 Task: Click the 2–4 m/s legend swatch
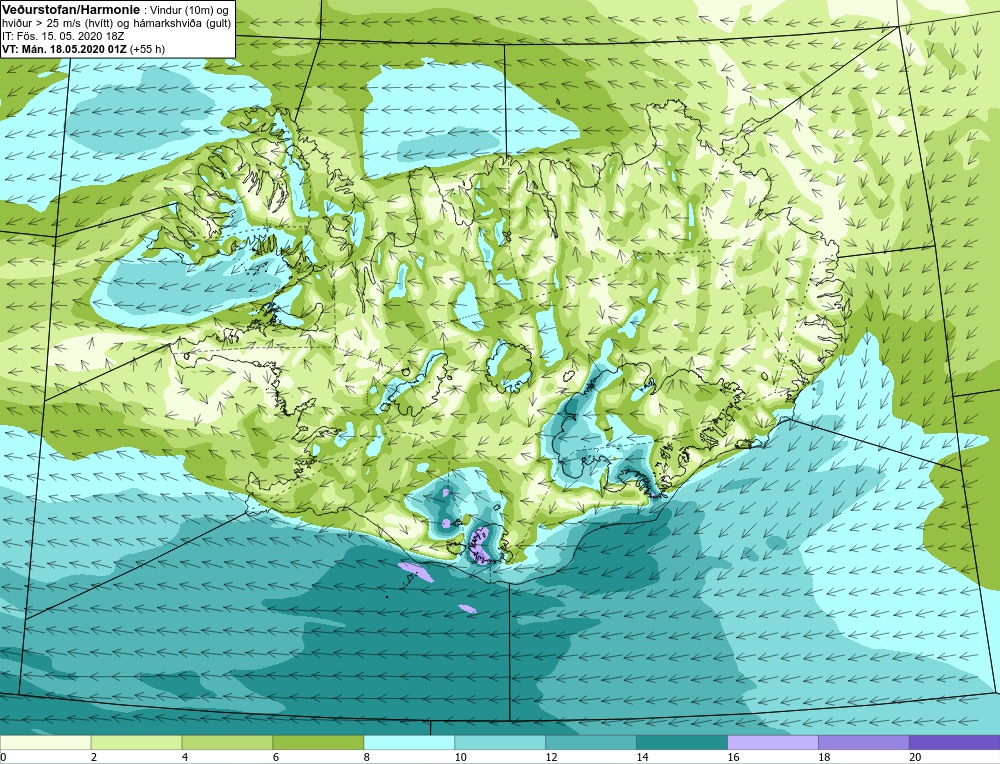(136, 742)
